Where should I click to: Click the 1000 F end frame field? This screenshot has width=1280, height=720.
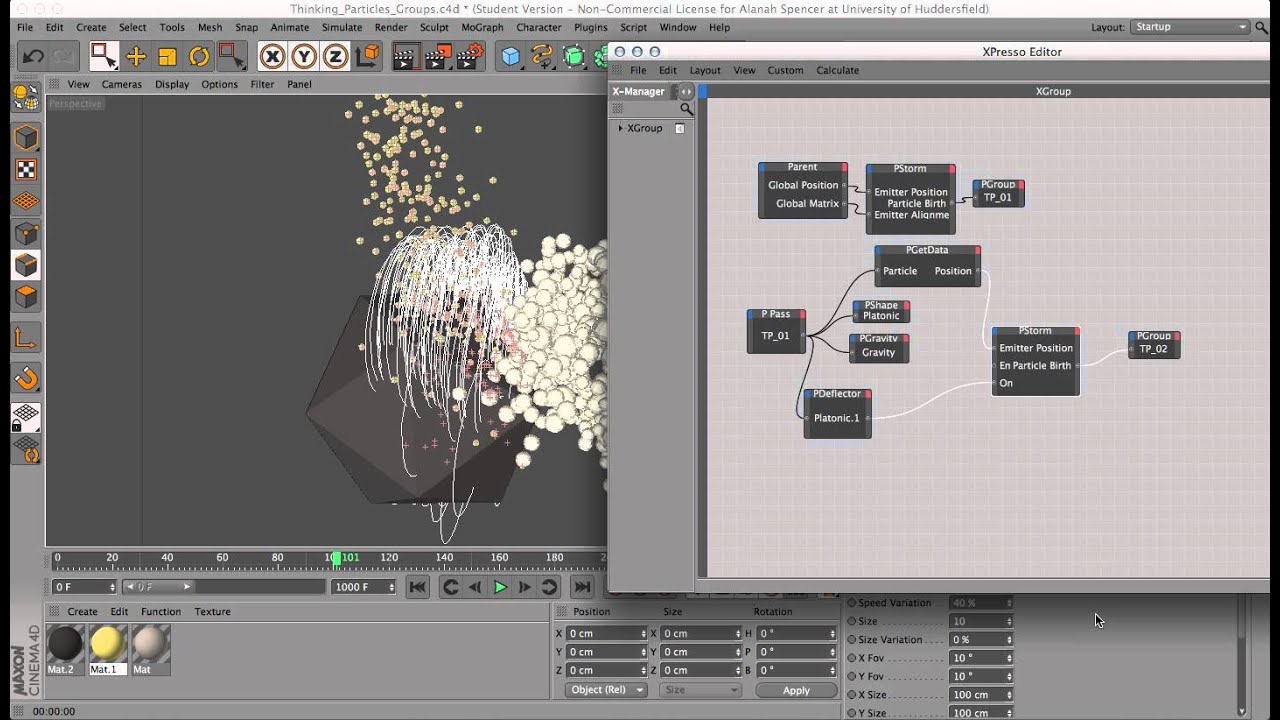coord(363,587)
